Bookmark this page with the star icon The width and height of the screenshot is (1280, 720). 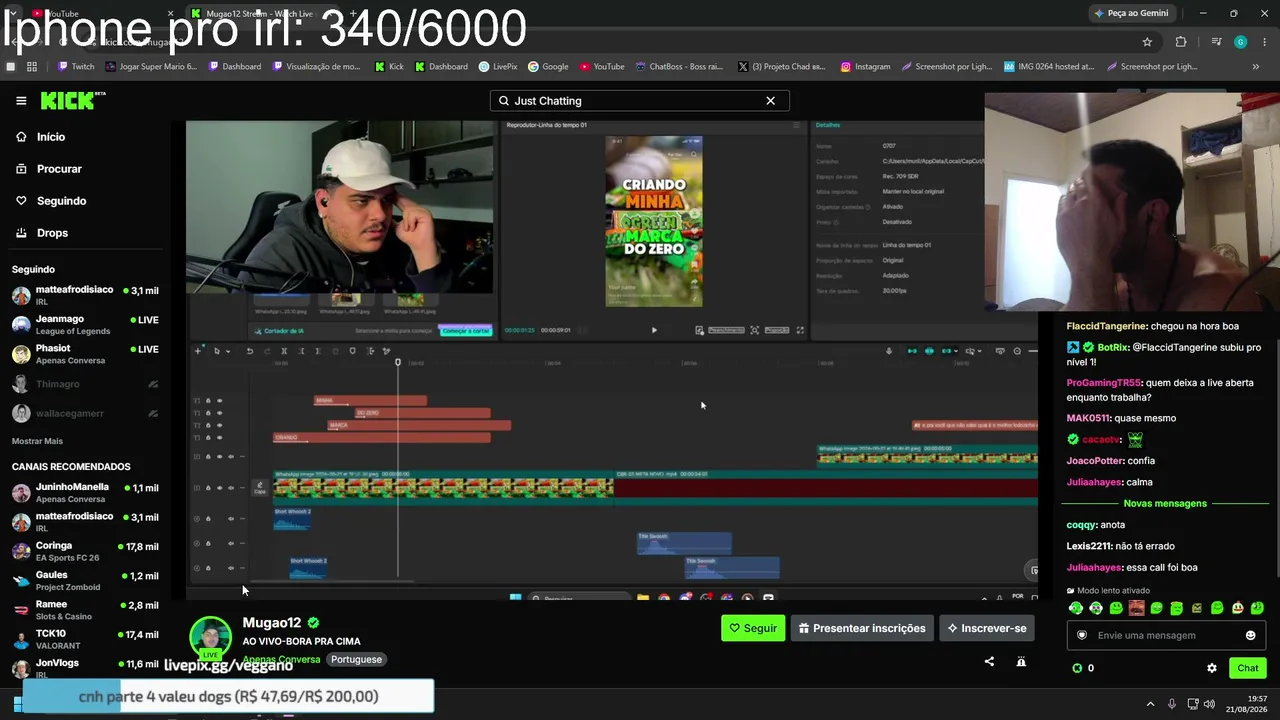coord(1147,42)
